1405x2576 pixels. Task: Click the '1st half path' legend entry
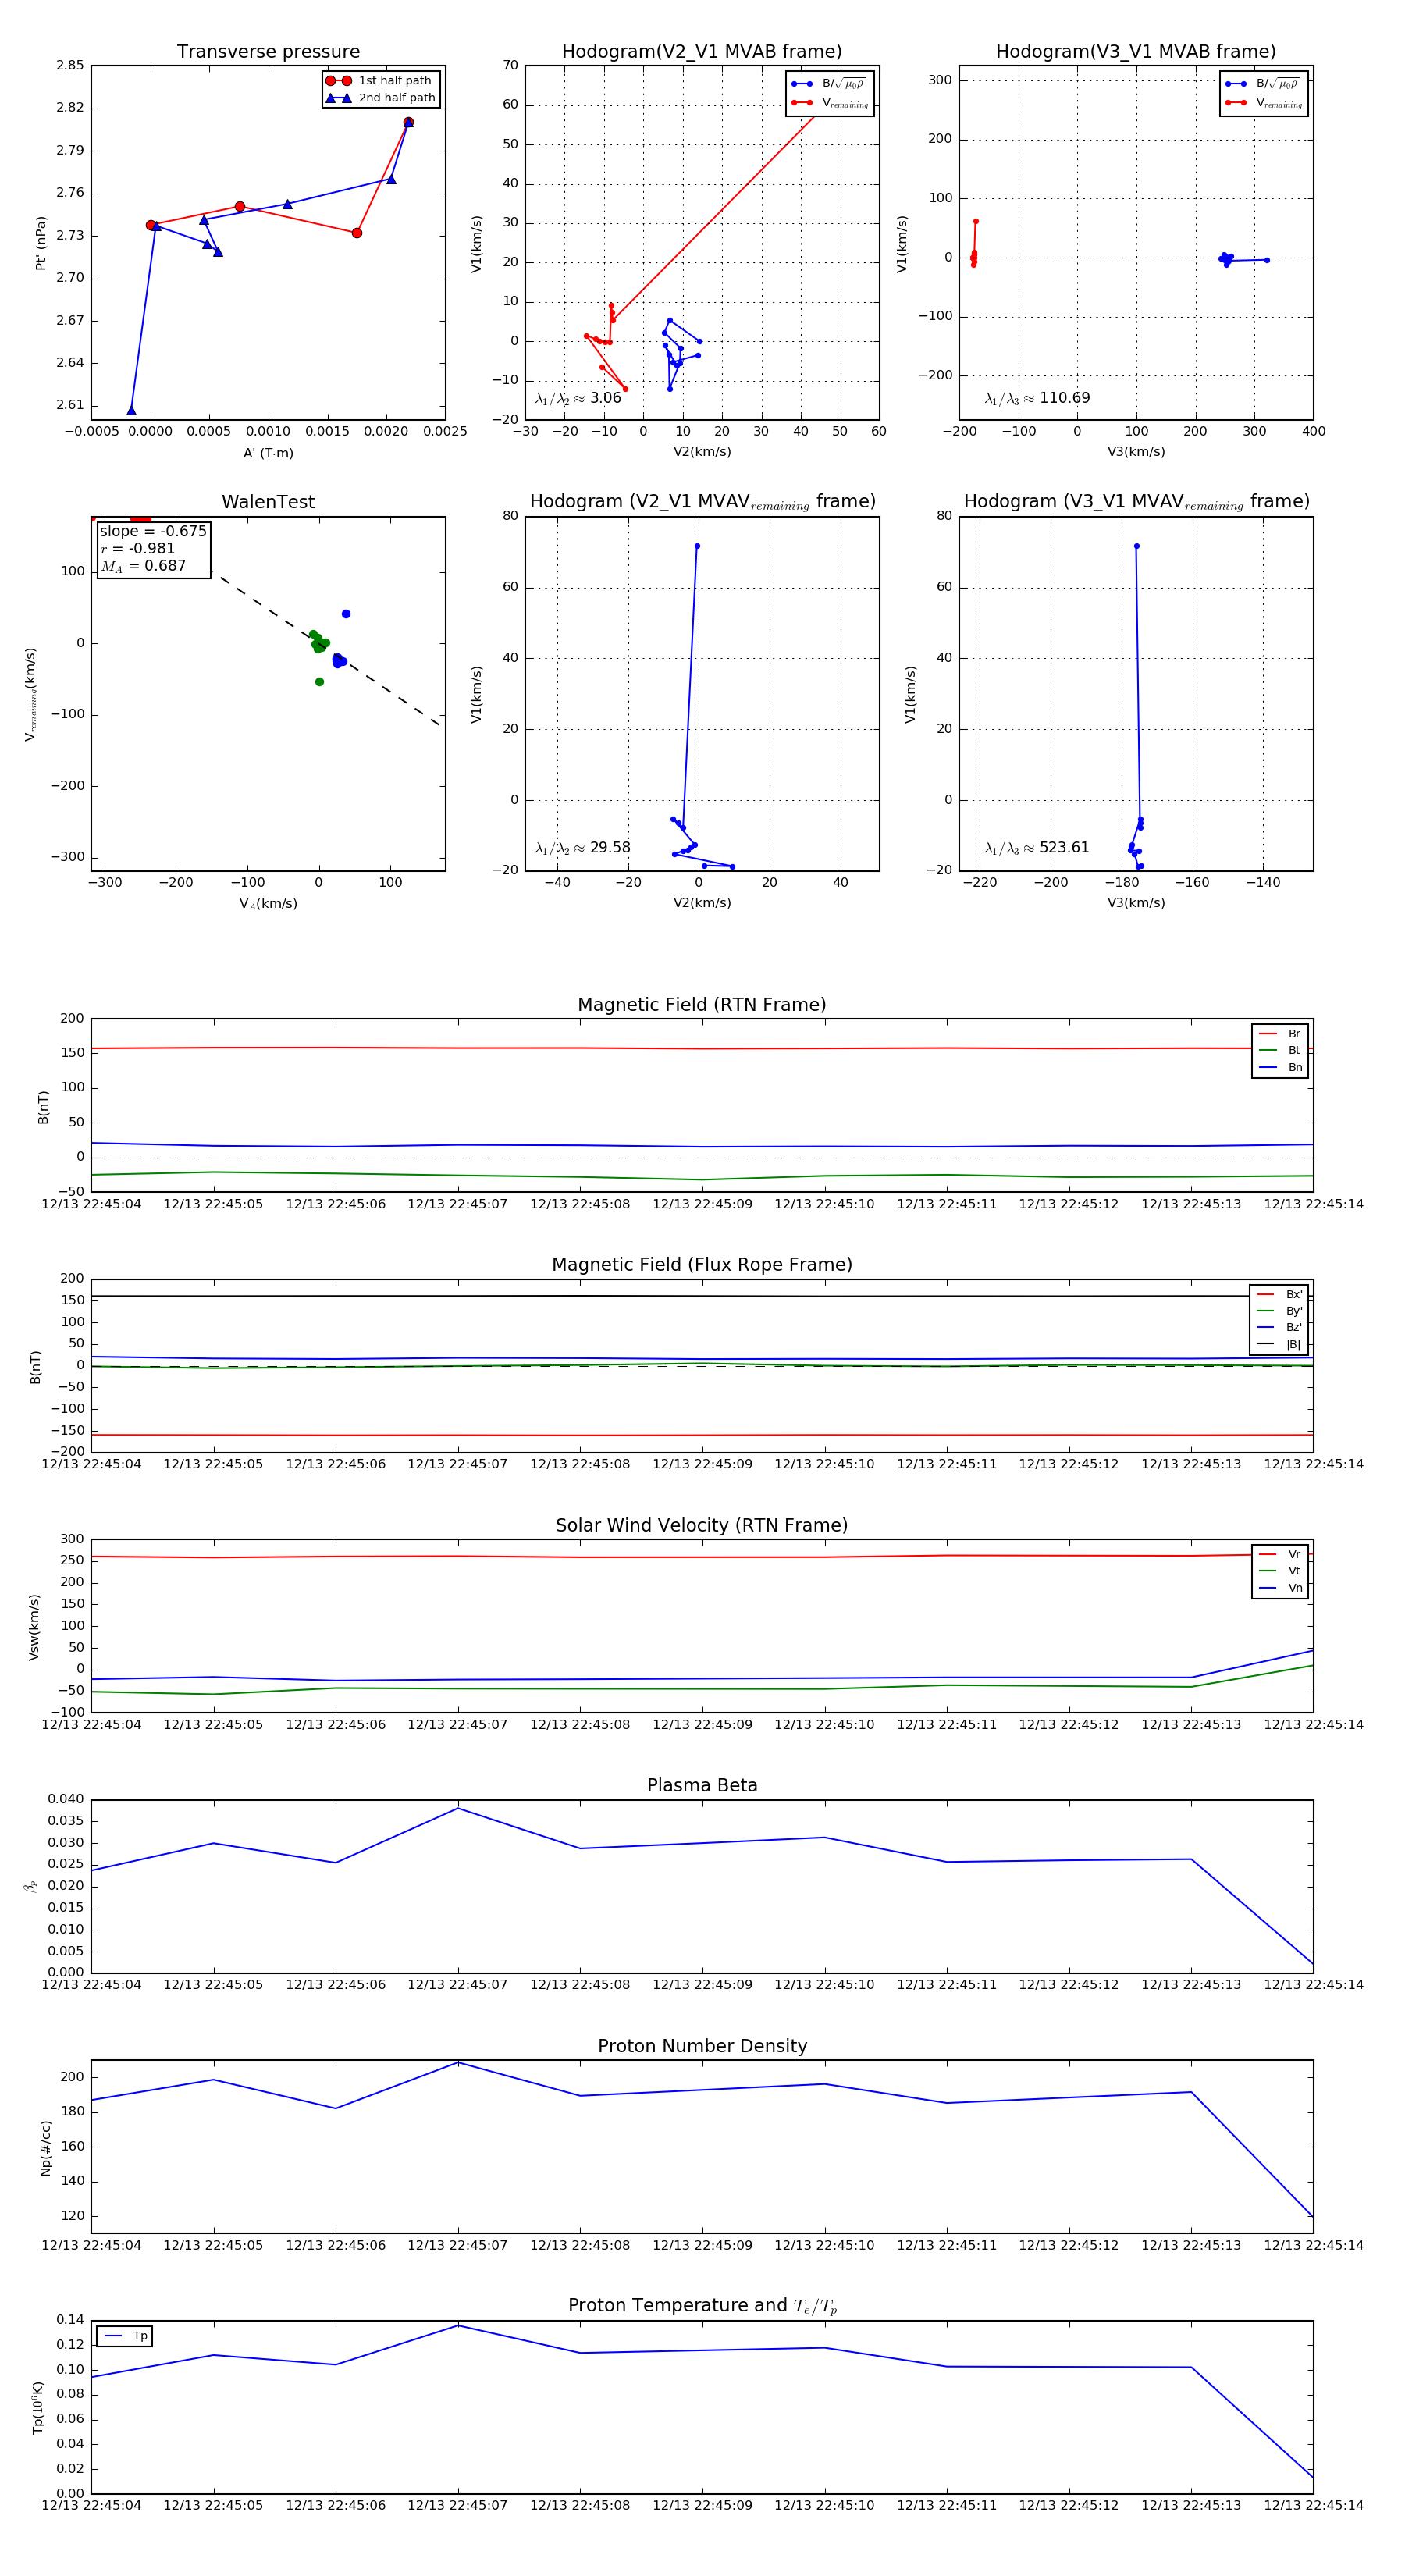tap(381, 81)
